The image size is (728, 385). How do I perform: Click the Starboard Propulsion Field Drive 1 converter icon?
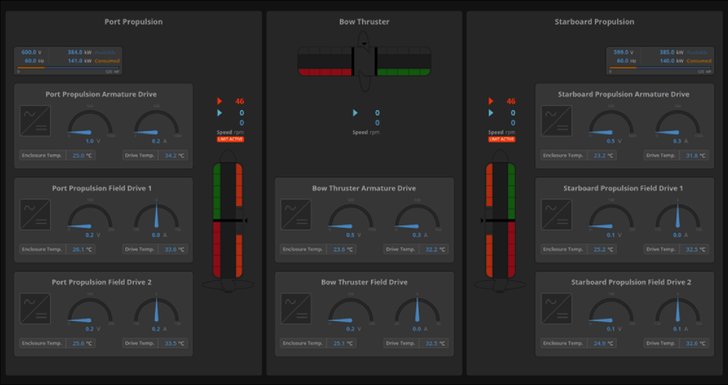557,215
